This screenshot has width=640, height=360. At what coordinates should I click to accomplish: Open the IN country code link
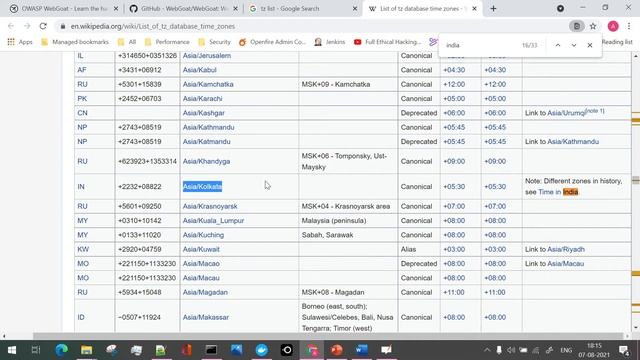click(81, 187)
